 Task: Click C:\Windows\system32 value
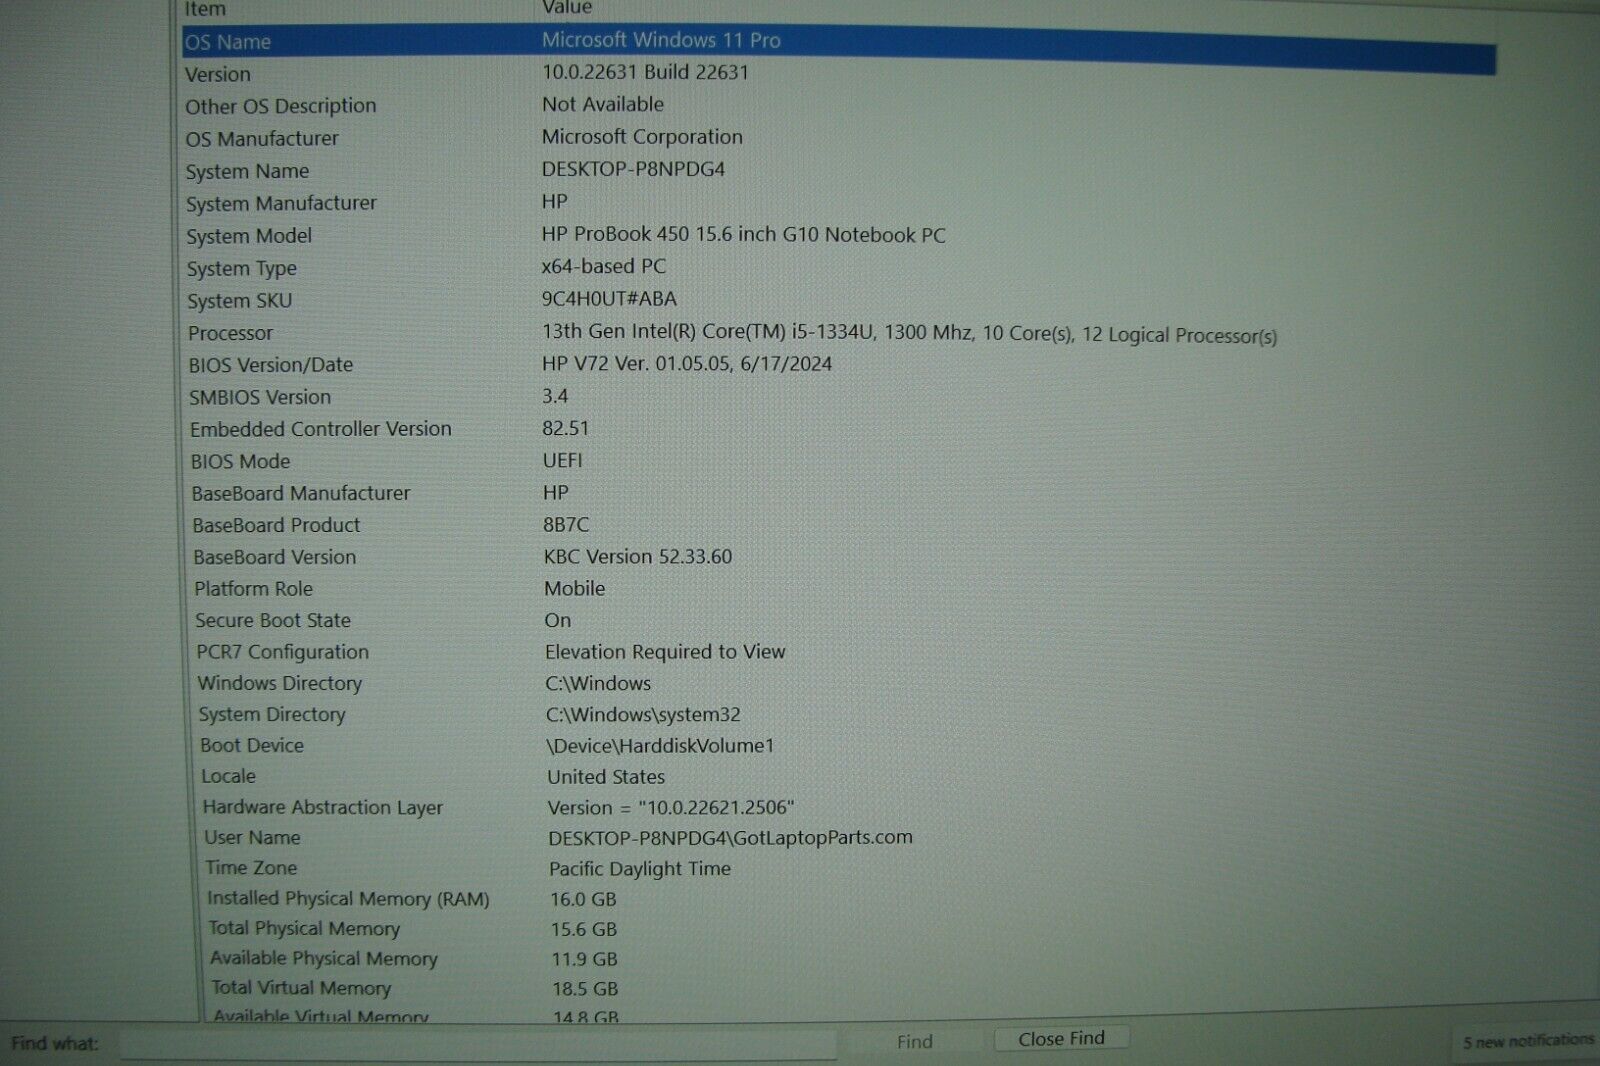pos(643,715)
